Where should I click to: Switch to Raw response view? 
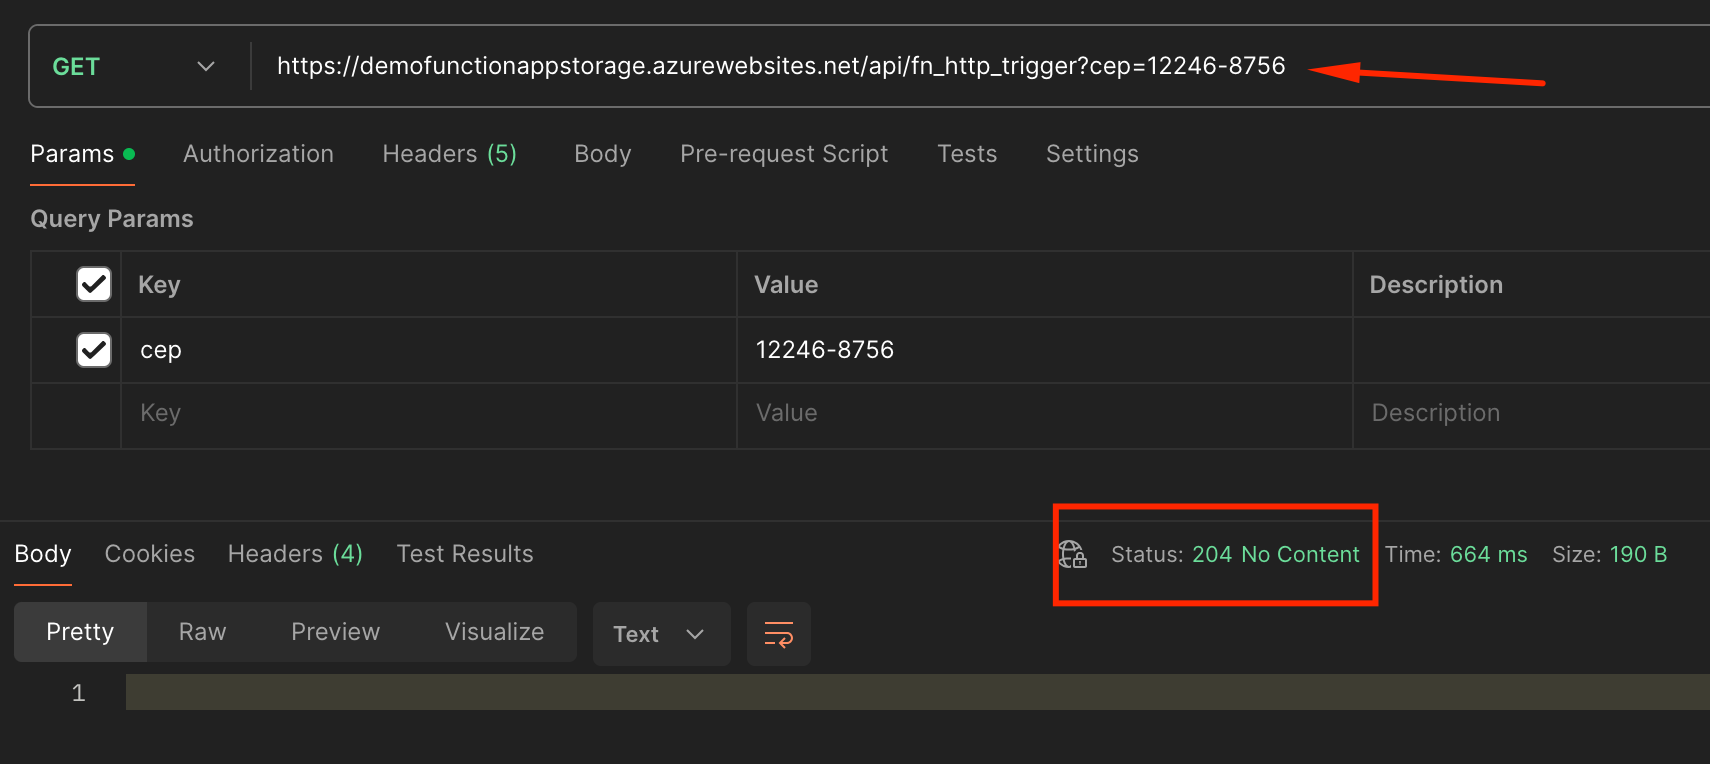202,632
